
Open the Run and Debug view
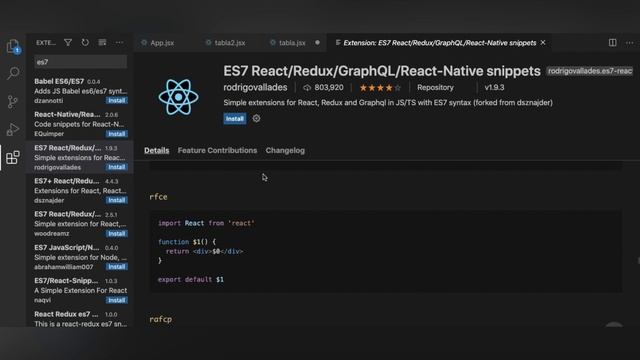click(x=13, y=129)
